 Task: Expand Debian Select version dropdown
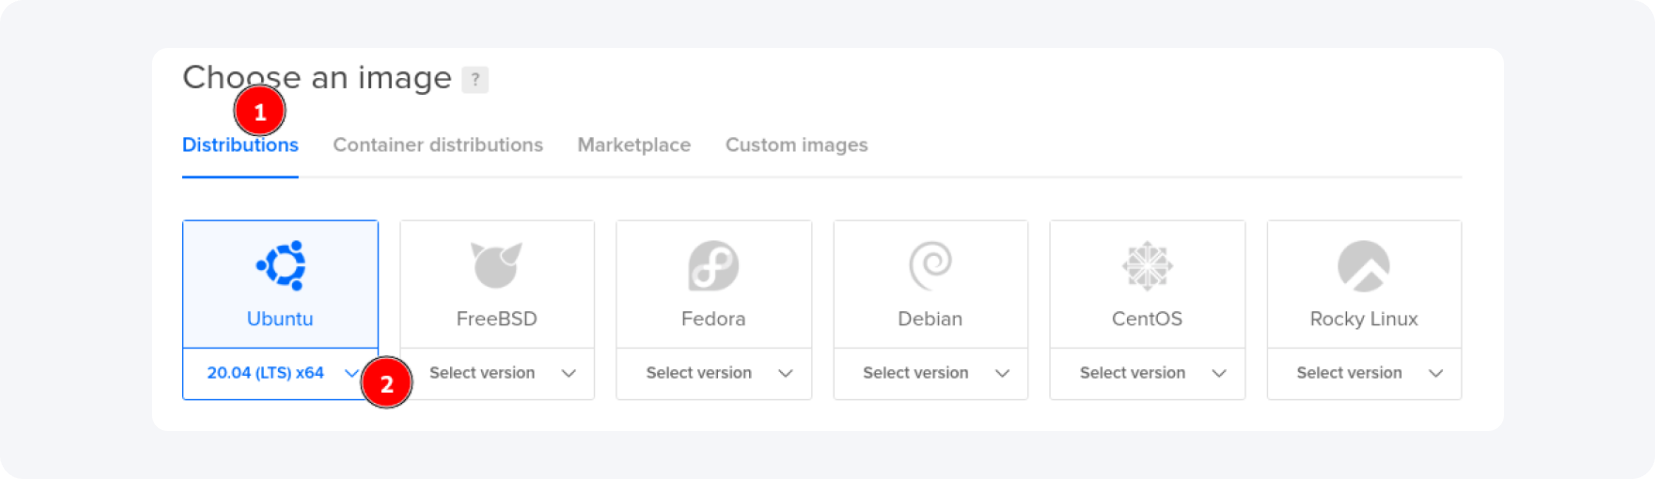coord(931,373)
